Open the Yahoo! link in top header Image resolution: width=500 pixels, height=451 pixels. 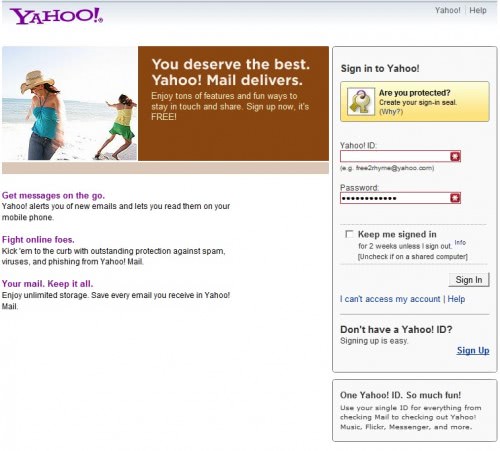[447, 10]
